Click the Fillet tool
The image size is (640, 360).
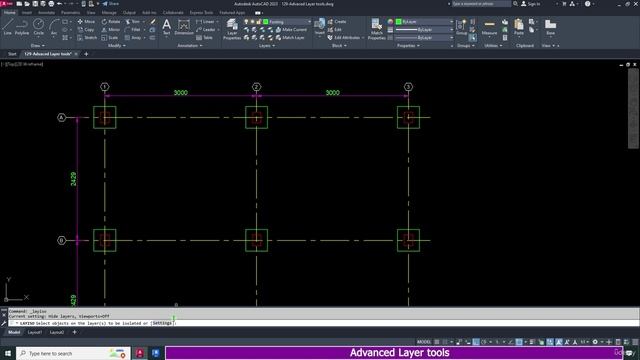pos(132,30)
